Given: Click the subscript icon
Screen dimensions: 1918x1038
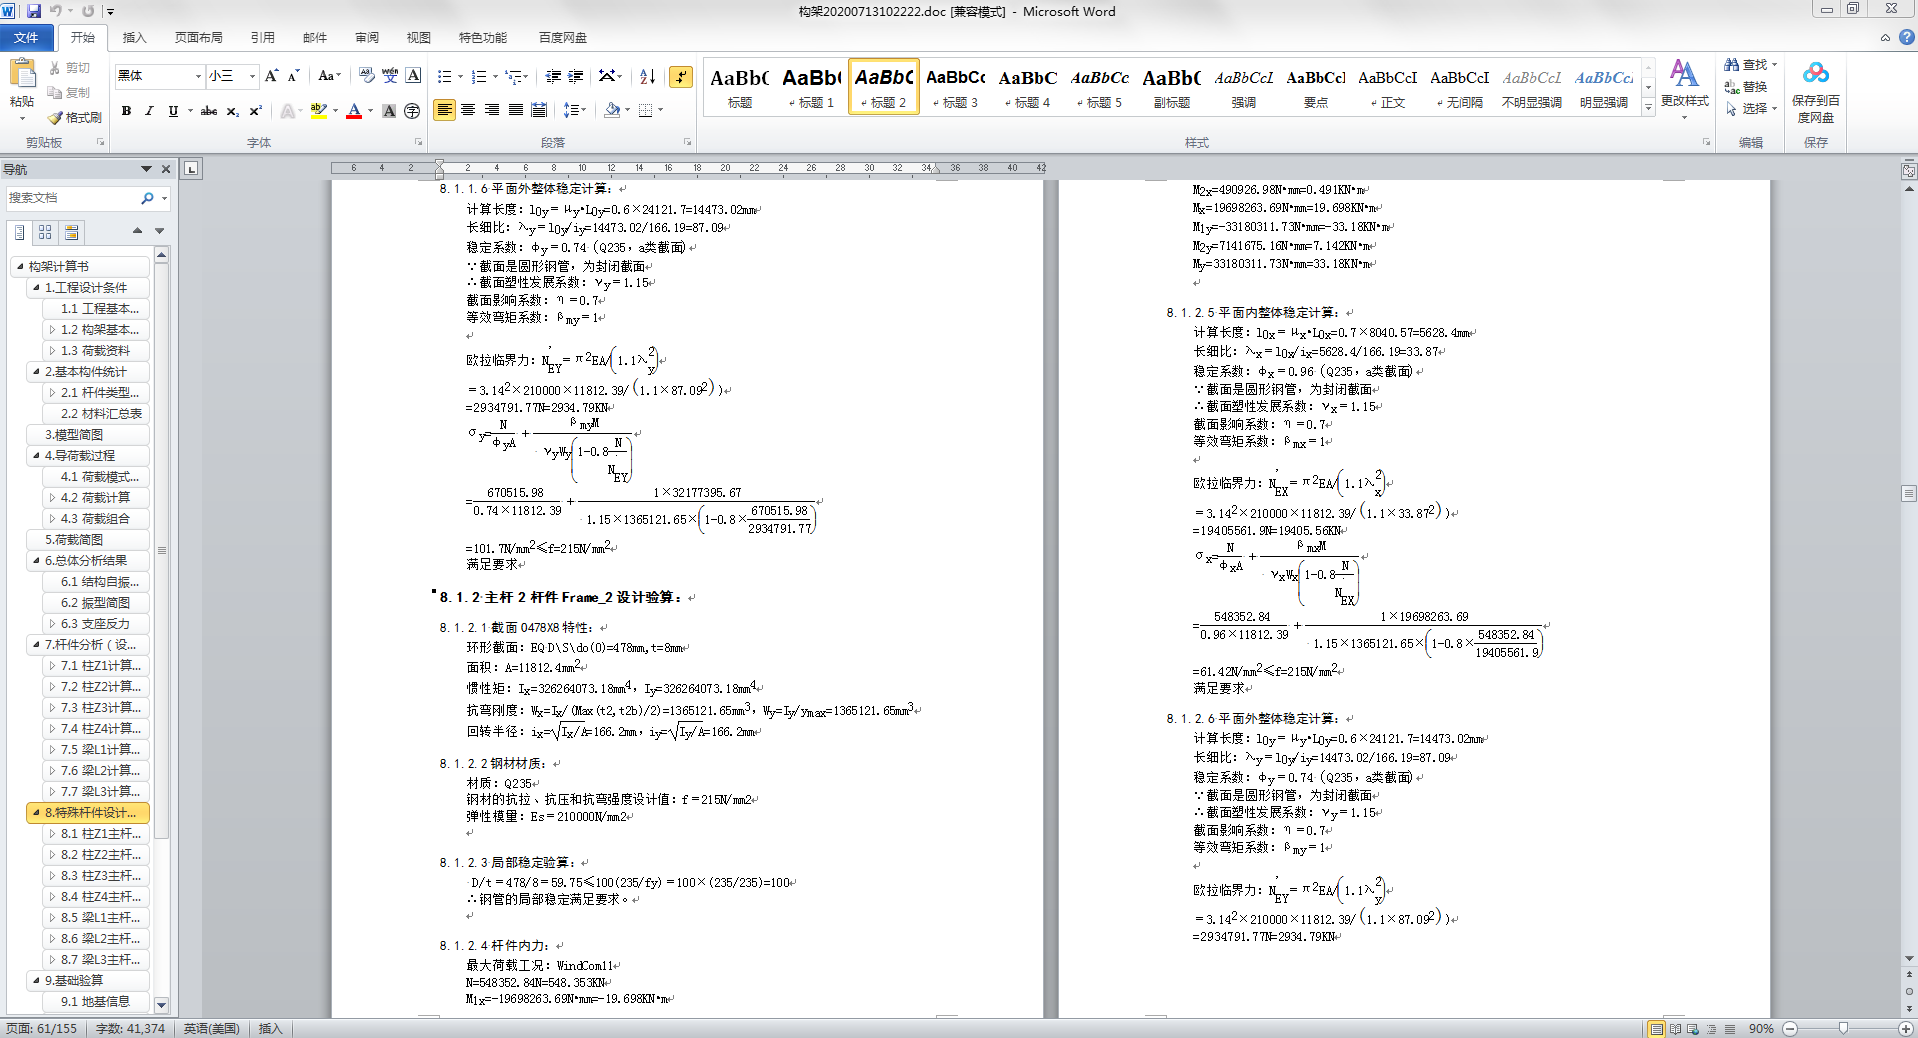Looking at the screenshot, I should click(232, 111).
